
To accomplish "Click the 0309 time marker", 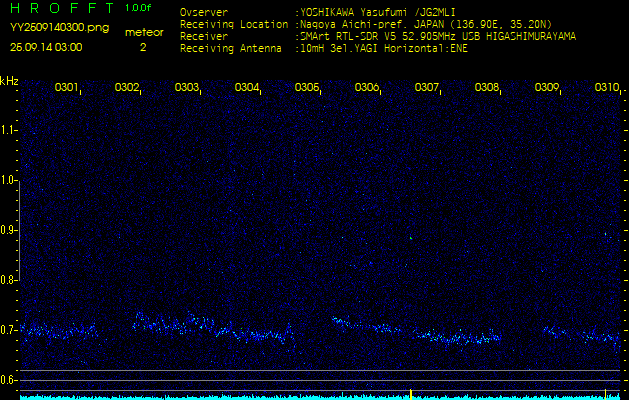I will 547,88.
